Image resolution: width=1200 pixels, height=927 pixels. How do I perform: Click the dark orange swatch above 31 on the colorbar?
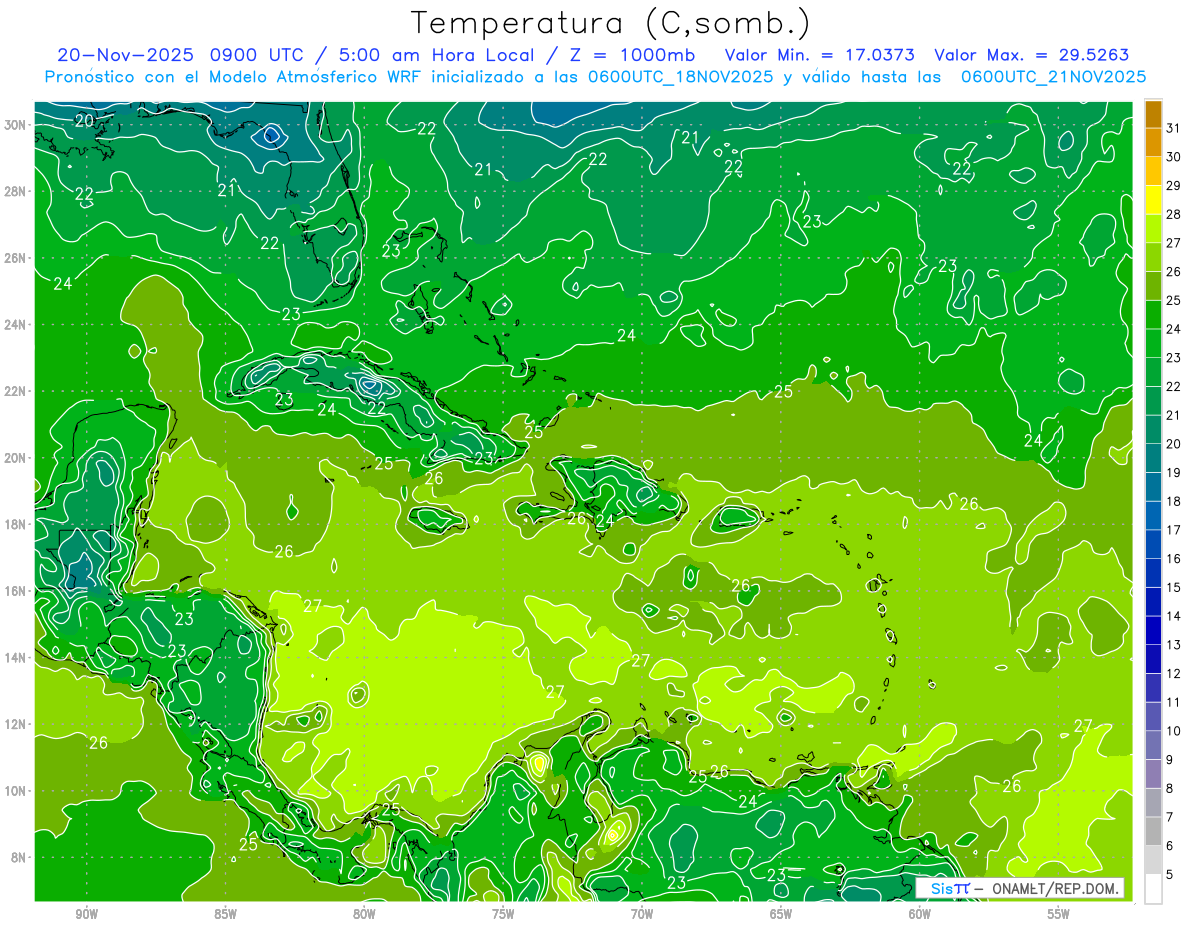point(1153,114)
